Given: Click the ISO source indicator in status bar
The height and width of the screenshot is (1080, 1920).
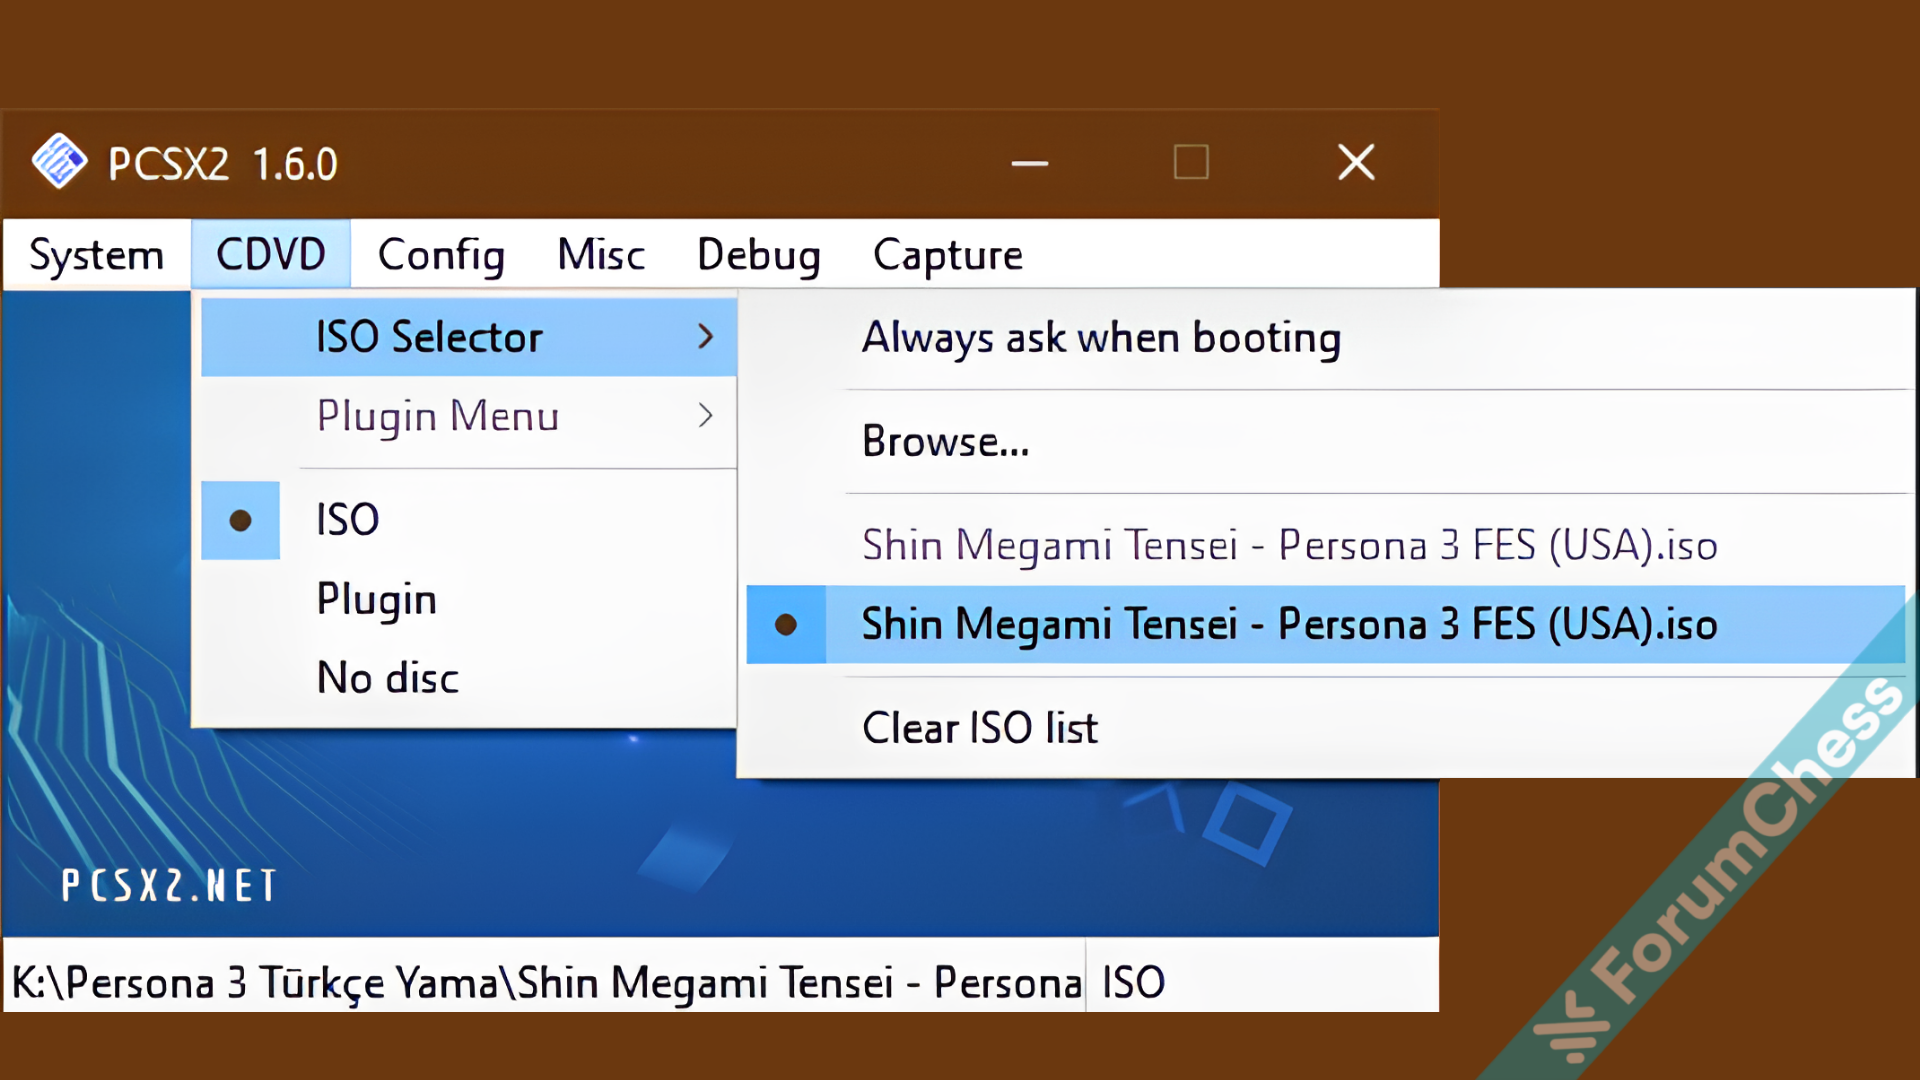Looking at the screenshot, I should tap(1134, 983).
